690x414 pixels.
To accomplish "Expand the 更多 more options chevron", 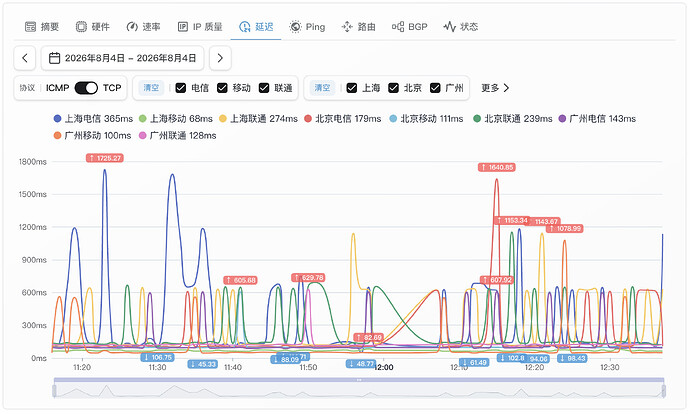I will [506, 88].
